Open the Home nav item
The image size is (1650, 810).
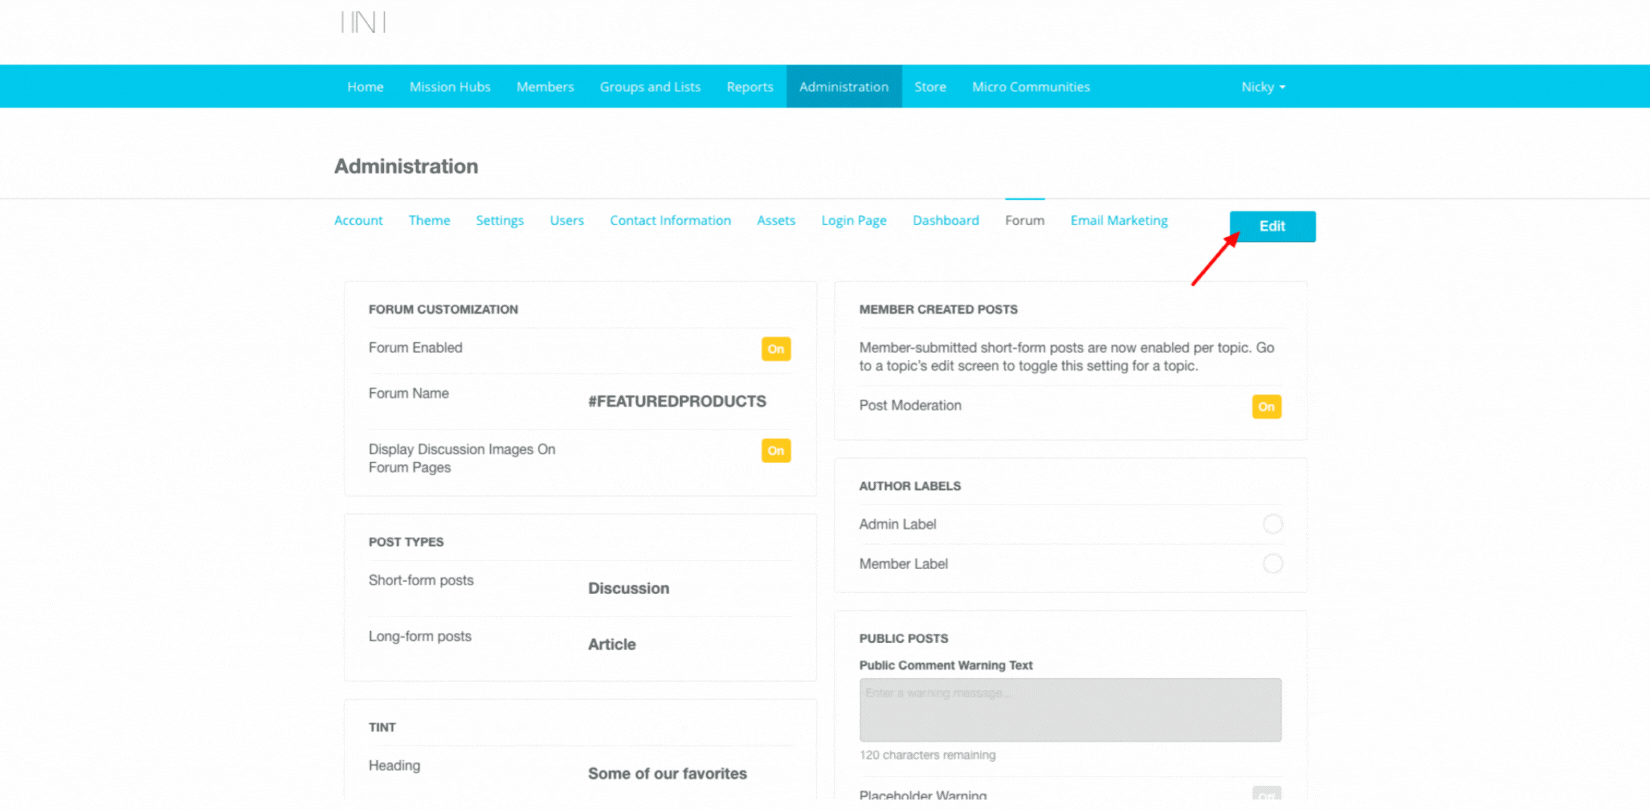click(x=365, y=87)
